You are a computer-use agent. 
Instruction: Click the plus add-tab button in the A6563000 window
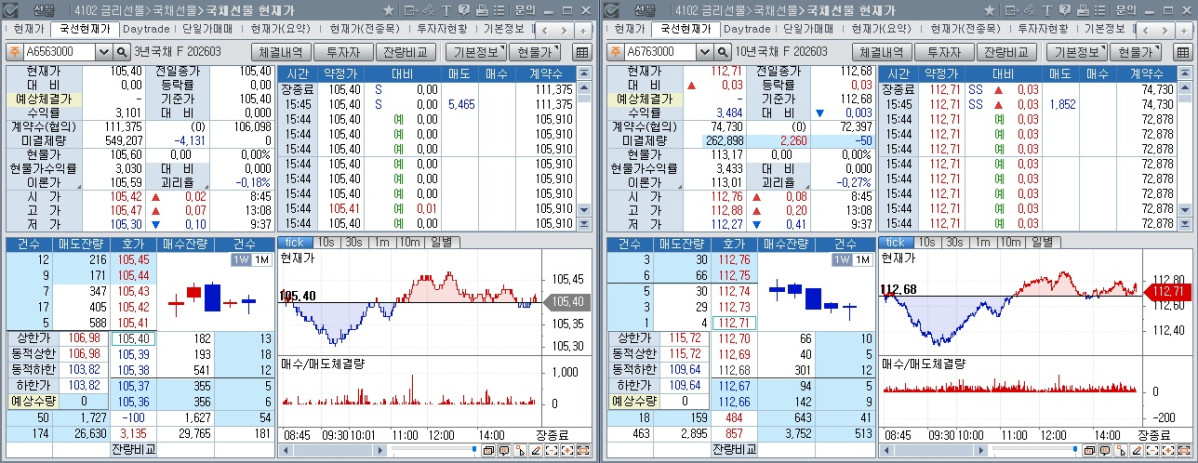583,31
